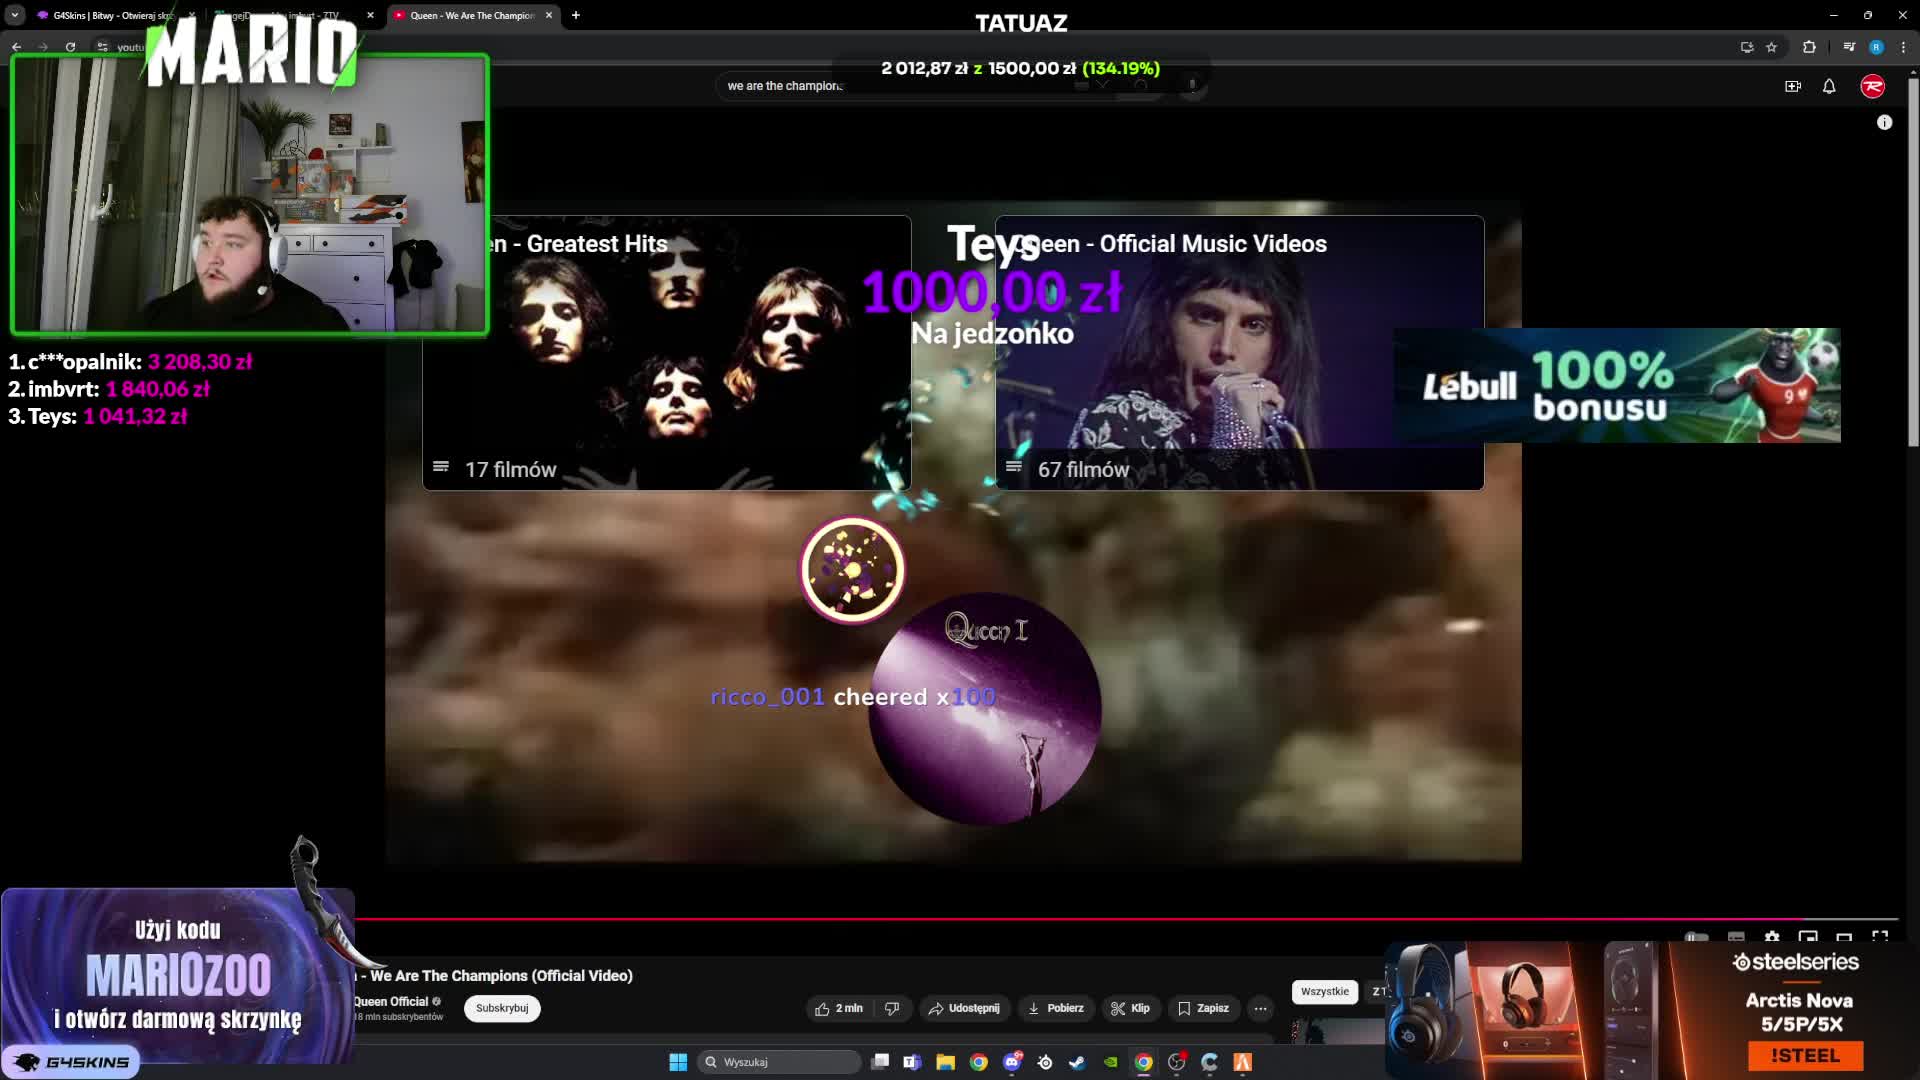Click the Wyszukaj taskbar search box

point(780,1062)
